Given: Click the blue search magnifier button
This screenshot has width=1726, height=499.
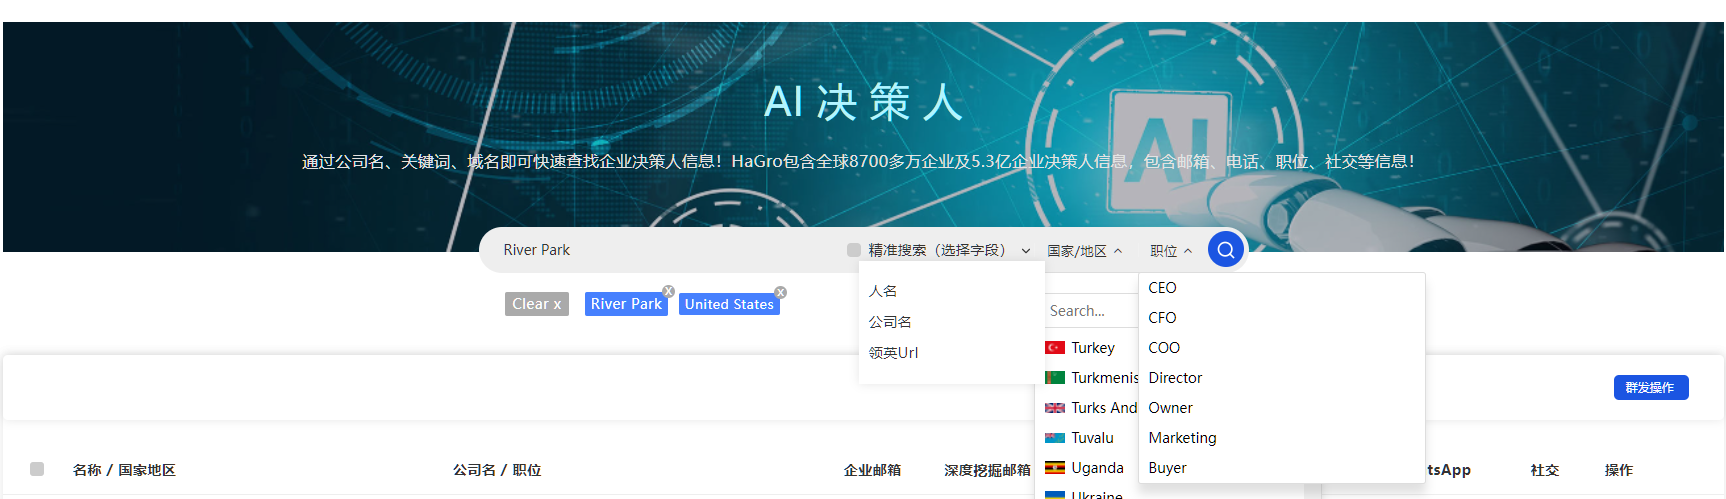Looking at the screenshot, I should coord(1225,250).
